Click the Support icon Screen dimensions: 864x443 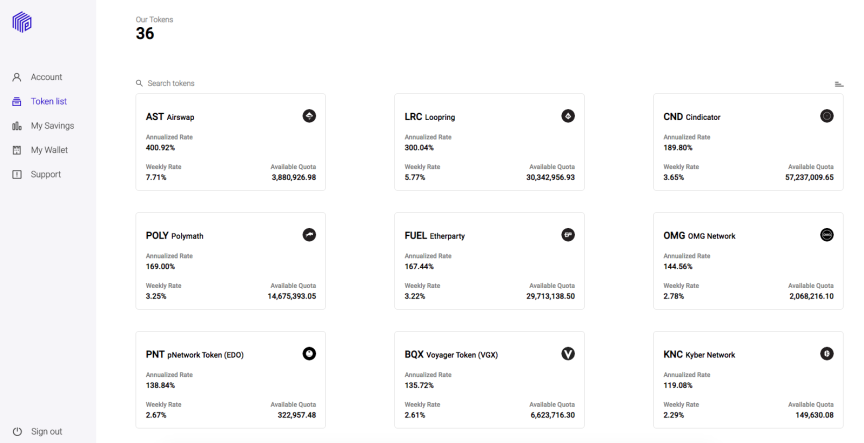coord(17,174)
